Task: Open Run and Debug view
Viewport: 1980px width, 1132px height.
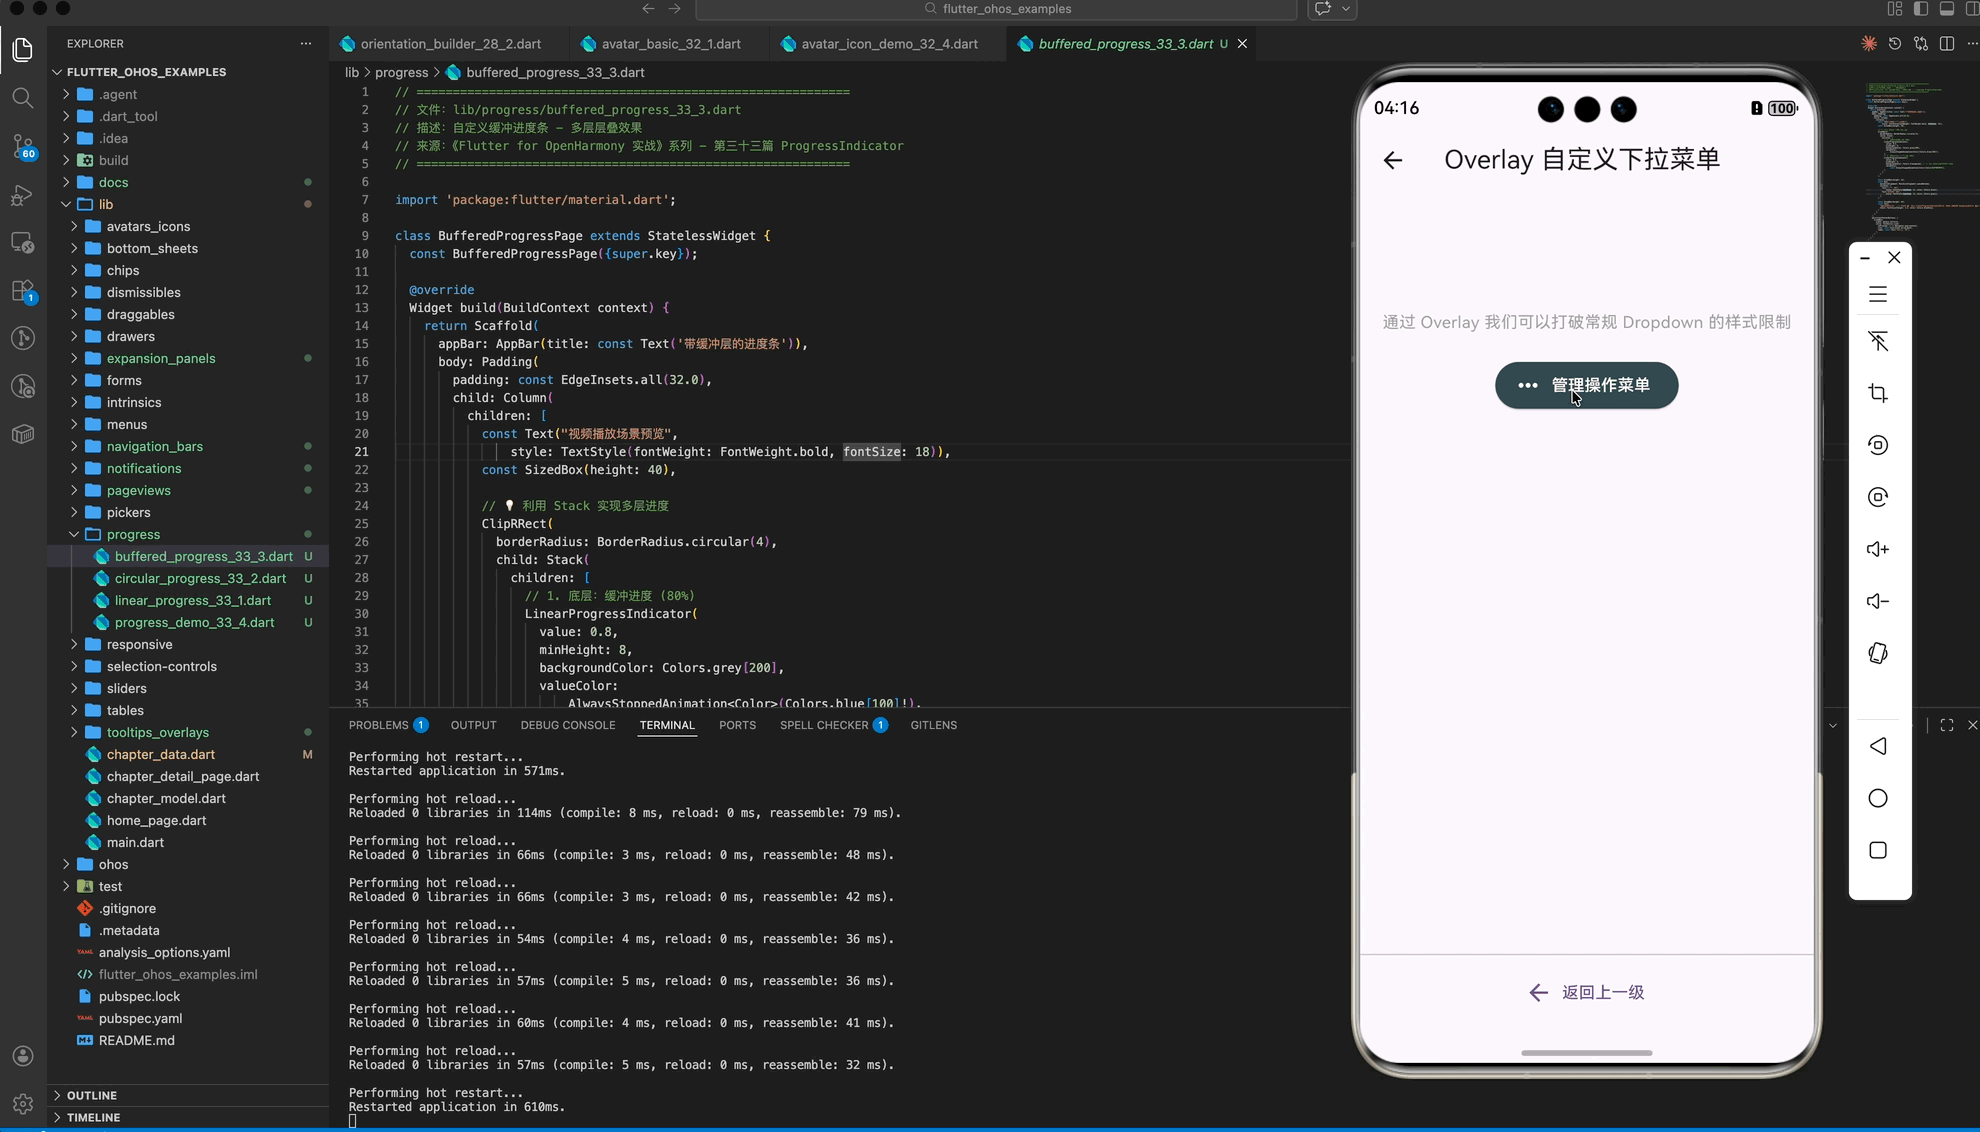Action: click(x=22, y=195)
